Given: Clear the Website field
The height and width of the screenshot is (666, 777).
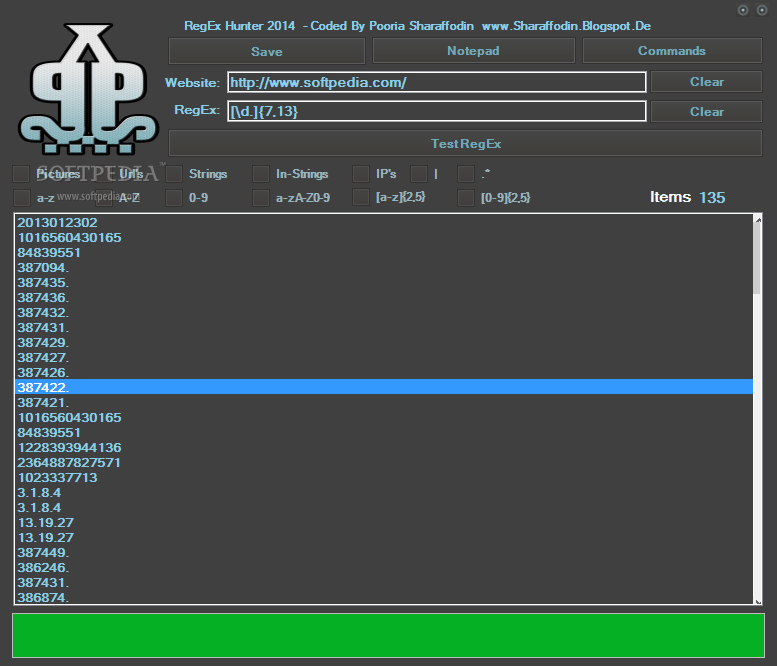Looking at the screenshot, I should pyautogui.click(x=706, y=82).
